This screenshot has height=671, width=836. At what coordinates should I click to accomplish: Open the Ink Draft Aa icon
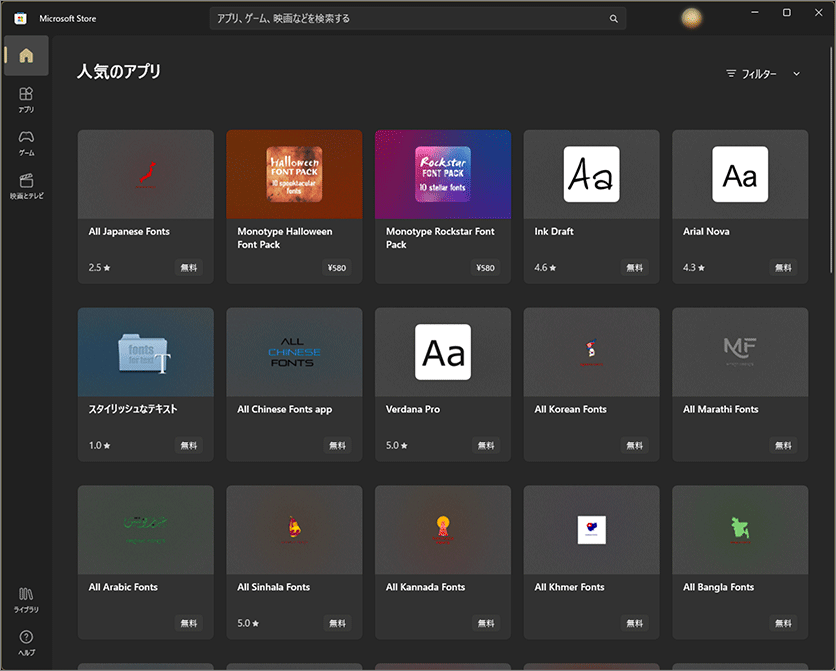click(x=592, y=174)
